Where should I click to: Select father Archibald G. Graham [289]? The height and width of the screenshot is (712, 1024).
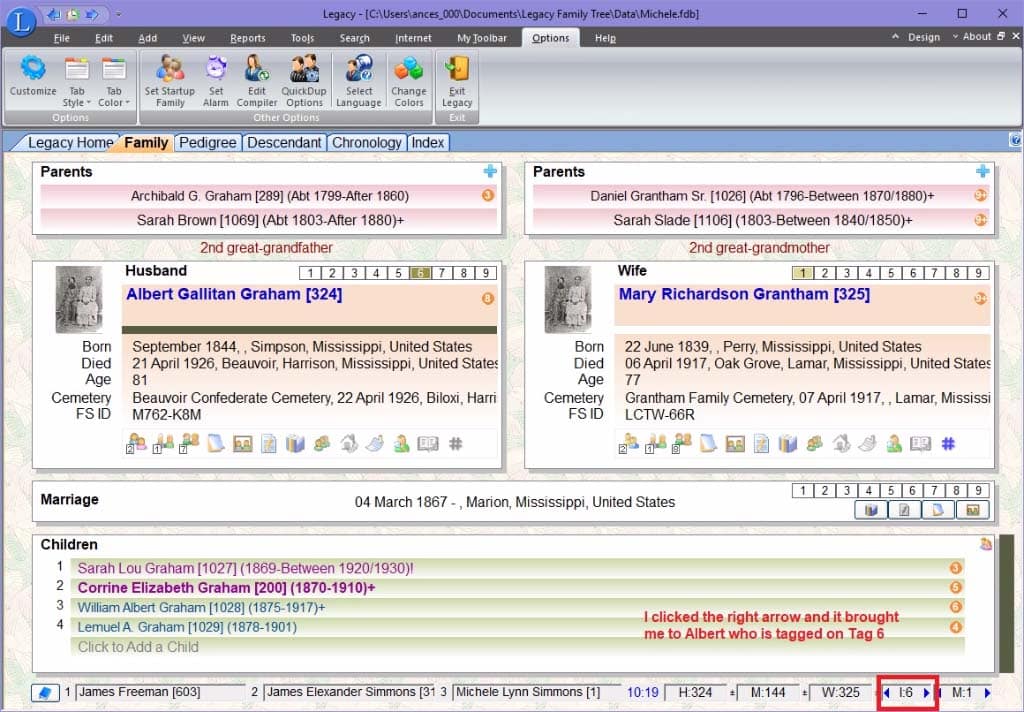(x=269, y=196)
